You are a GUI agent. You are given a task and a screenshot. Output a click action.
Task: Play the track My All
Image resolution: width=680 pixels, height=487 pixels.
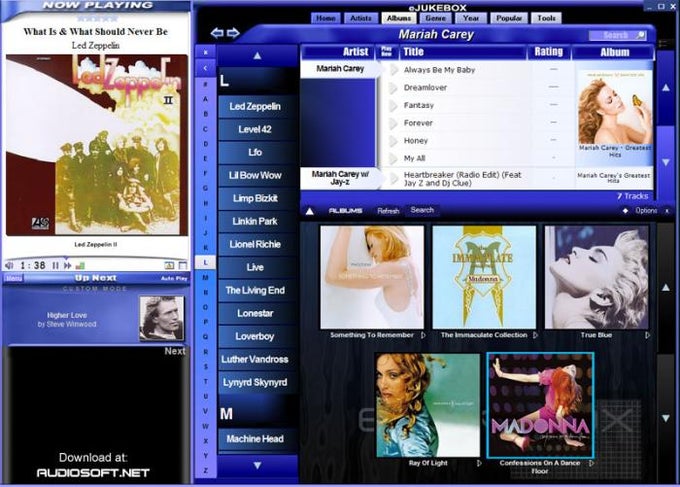click(x=393, y=158)
